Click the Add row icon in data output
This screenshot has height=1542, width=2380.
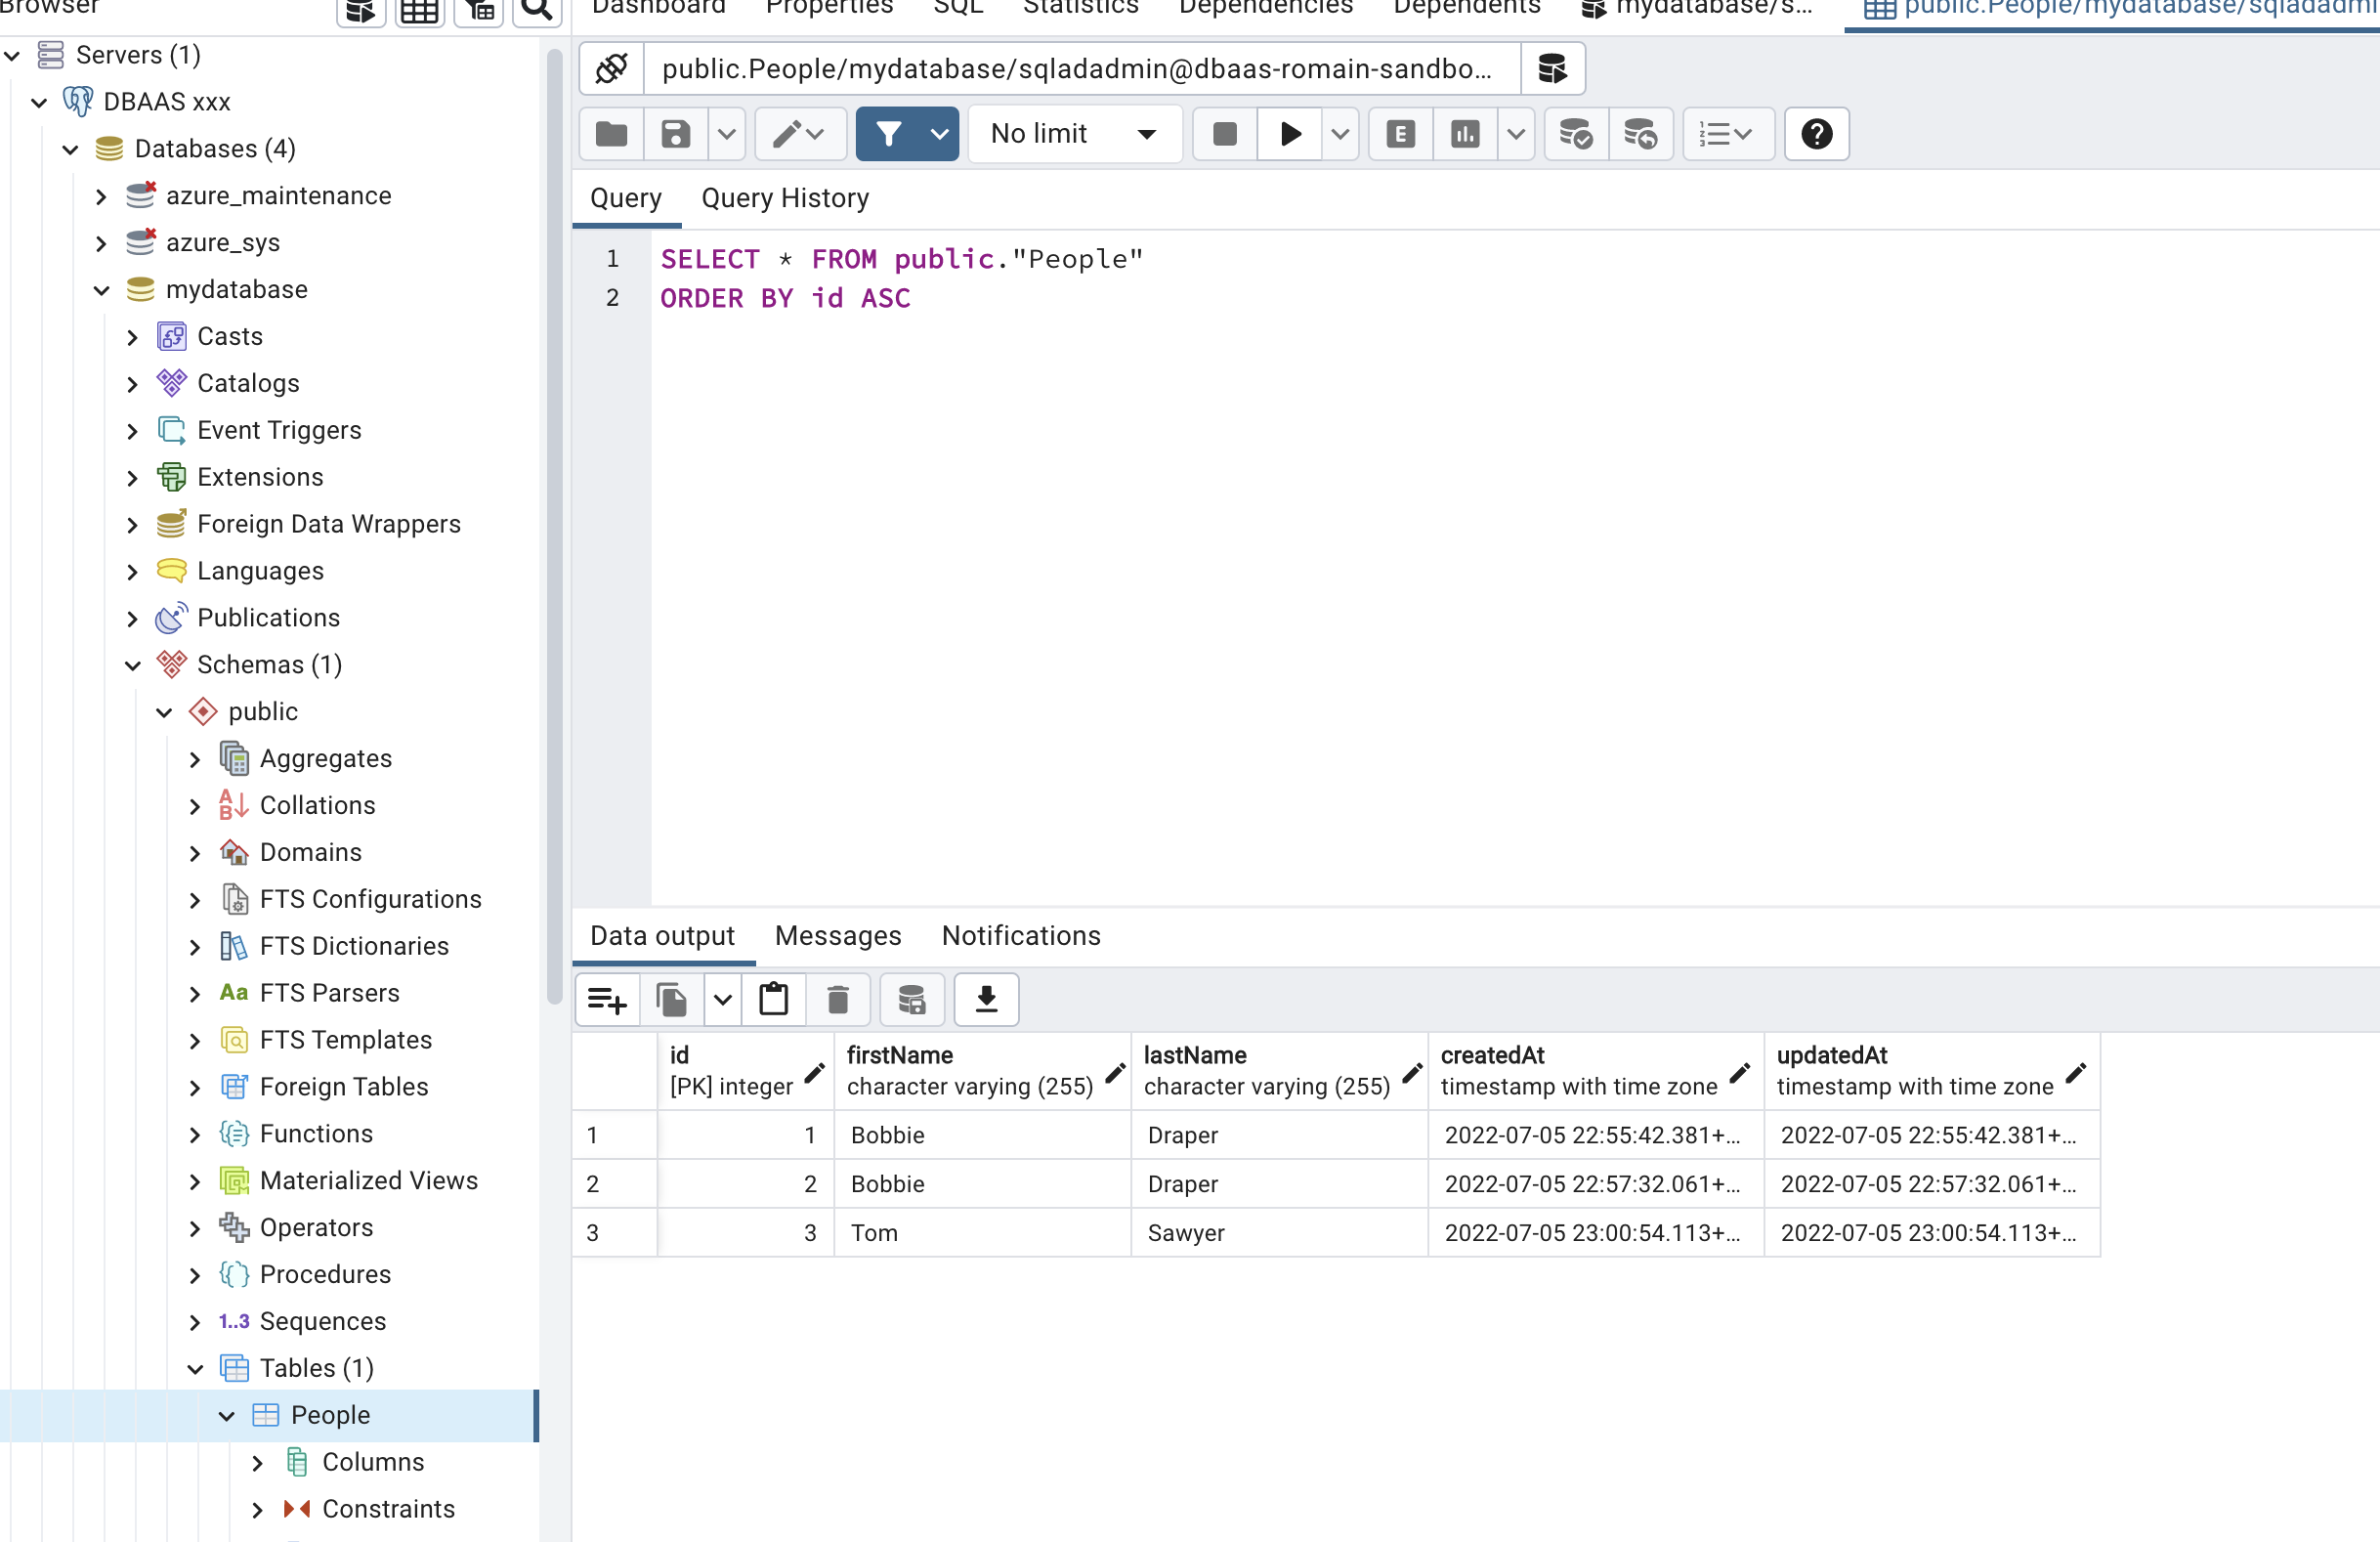[x=607, y=999]
